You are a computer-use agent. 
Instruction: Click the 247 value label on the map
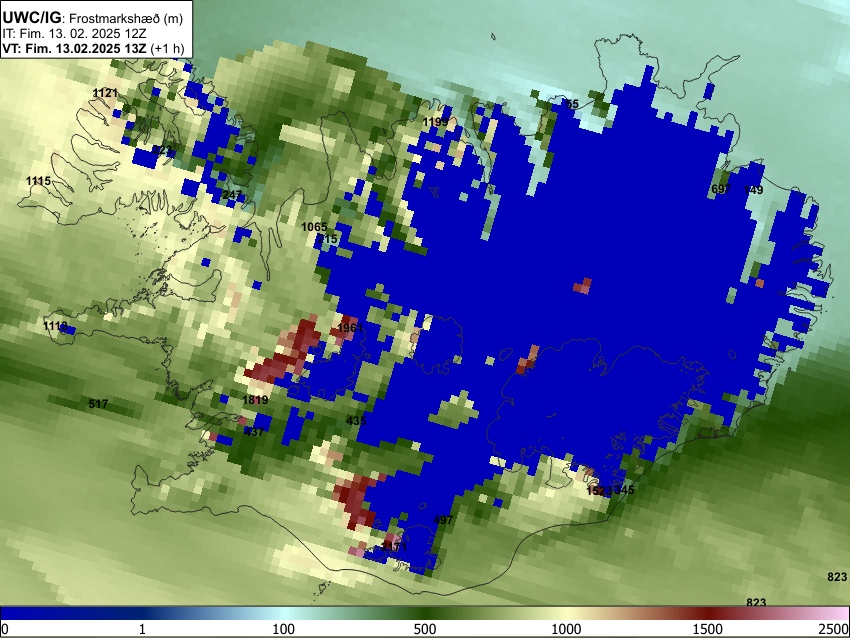[x=232, y=195]
